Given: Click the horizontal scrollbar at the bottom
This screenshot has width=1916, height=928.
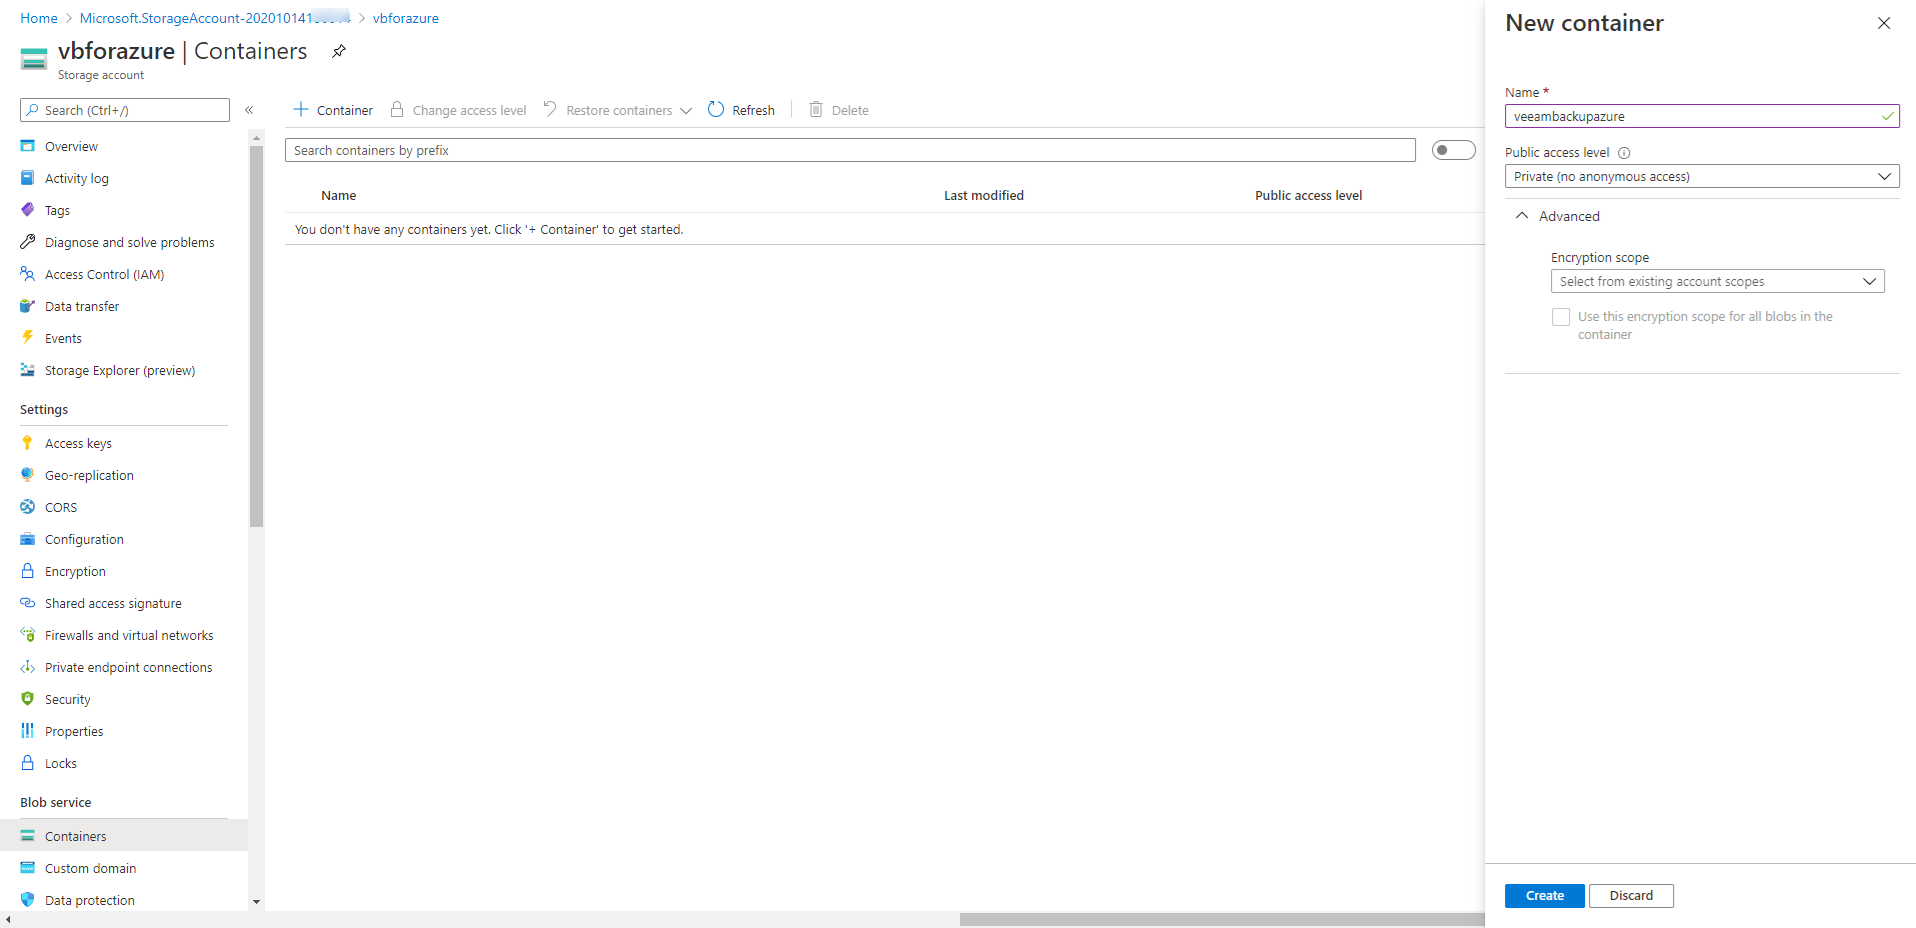Looking at the screenshot, I should [1222, 919].
